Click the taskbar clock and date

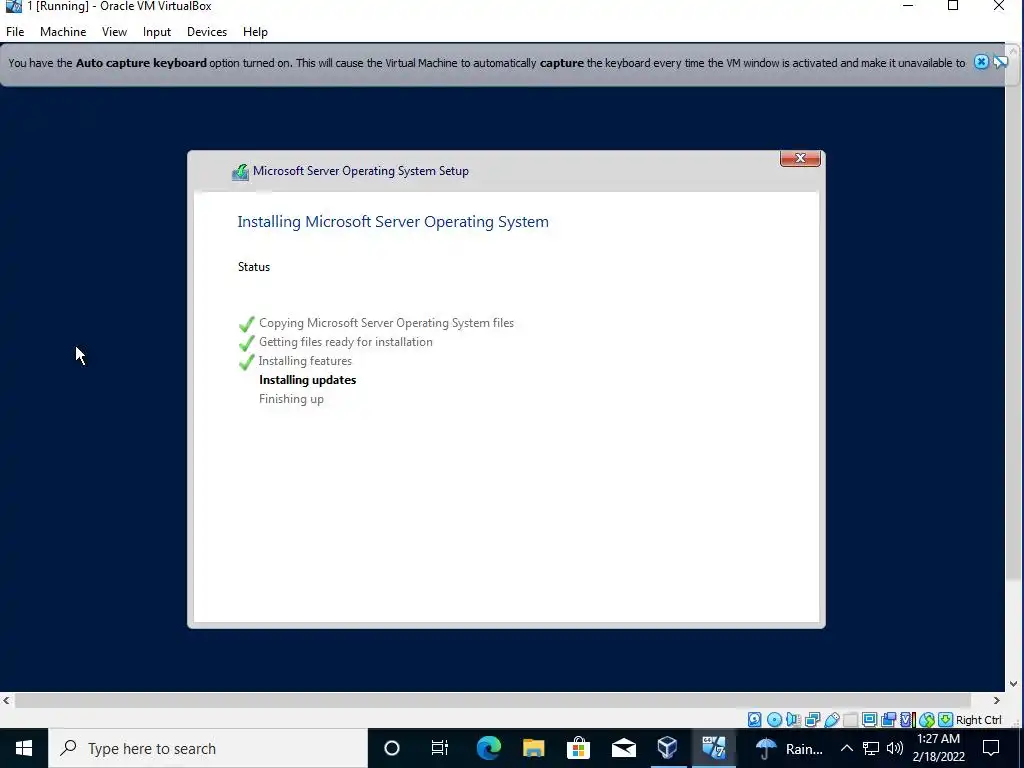coord(938,748)
